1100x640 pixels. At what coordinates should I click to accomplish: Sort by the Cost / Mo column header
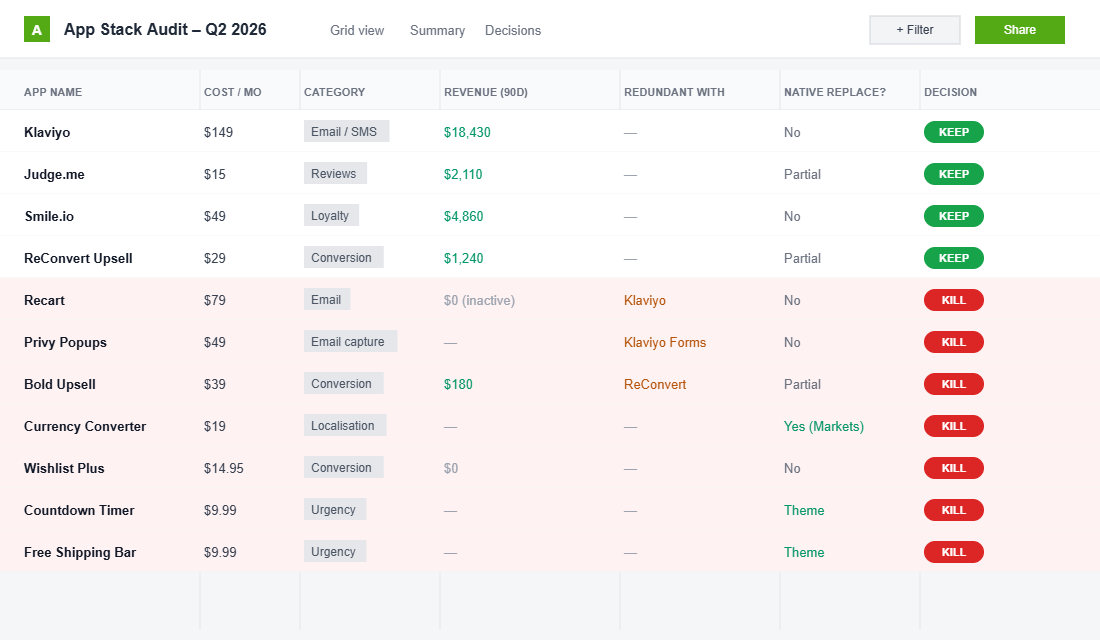(233, 92)
